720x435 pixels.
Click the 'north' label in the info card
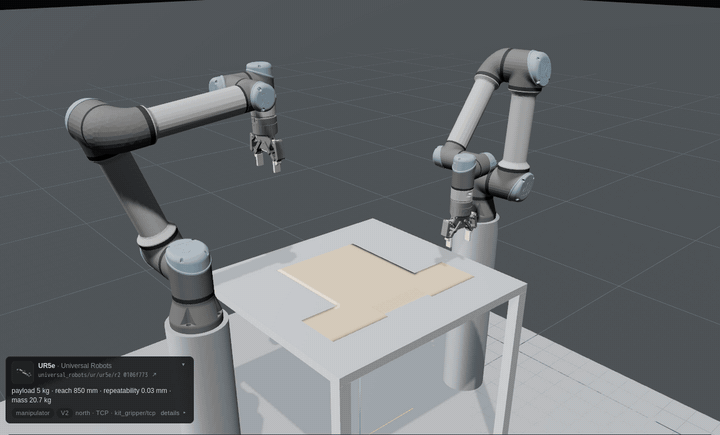[x=83, y=413]
